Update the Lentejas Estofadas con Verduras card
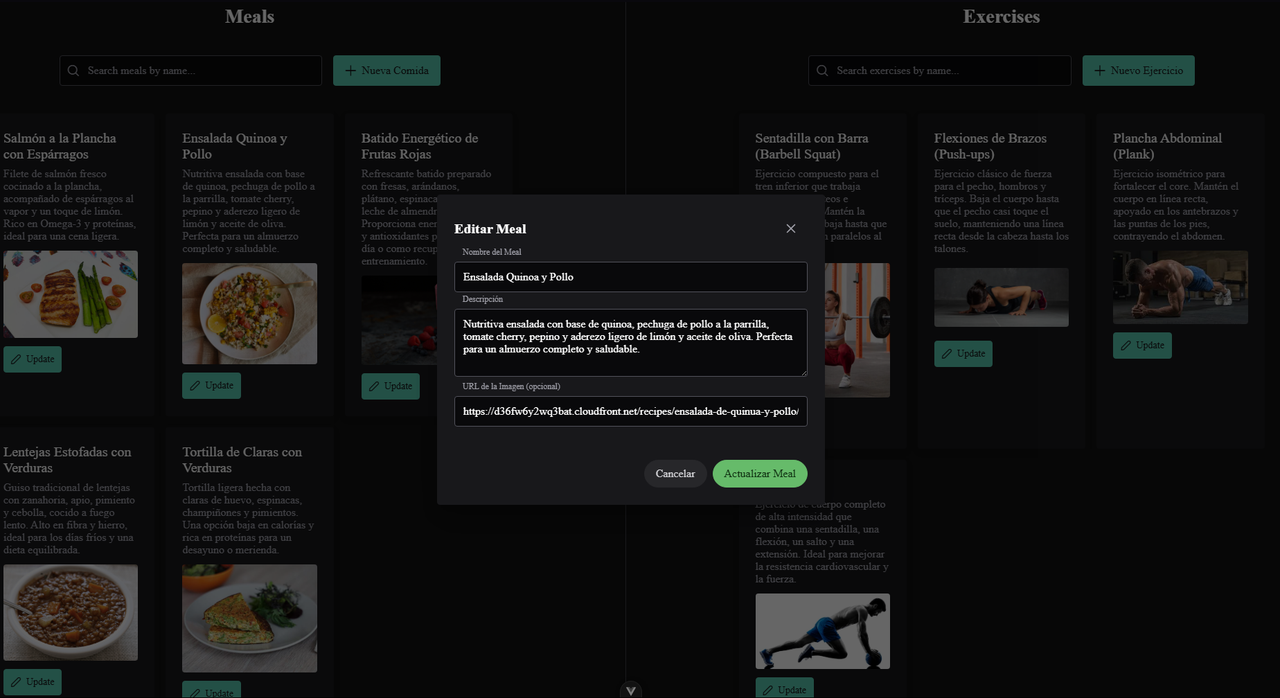 click(x=32, y=682)
